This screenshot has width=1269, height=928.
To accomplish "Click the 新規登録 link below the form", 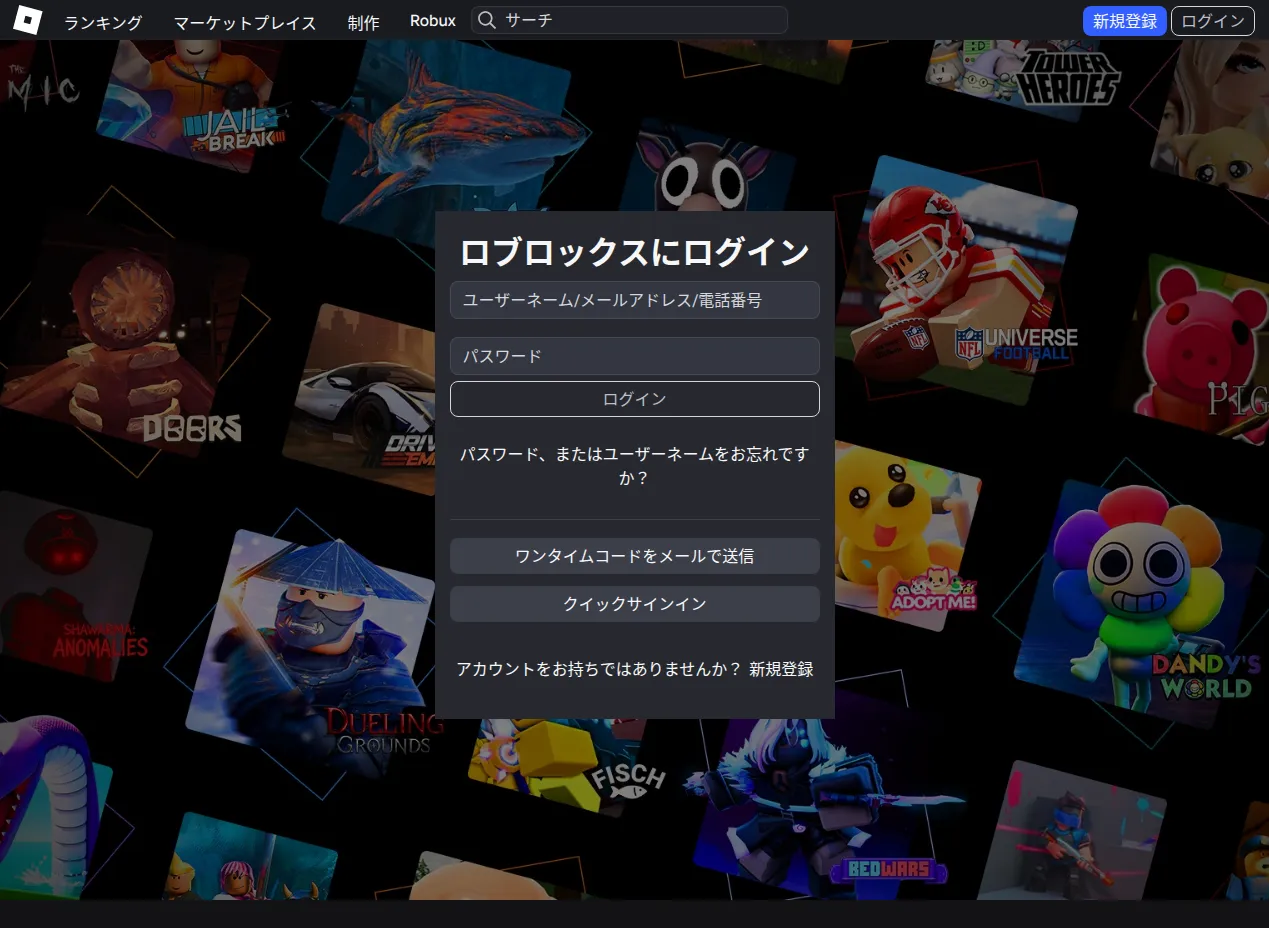I will click(781, 670).
